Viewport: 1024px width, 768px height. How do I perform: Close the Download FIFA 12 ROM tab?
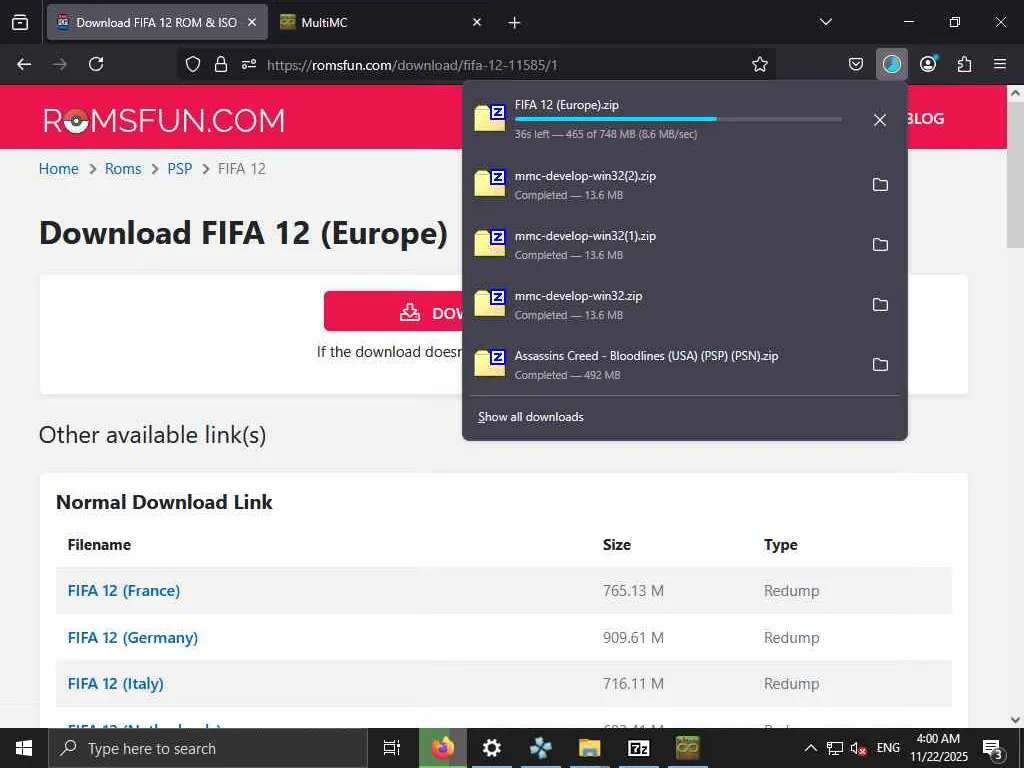[x=252, y=22]
